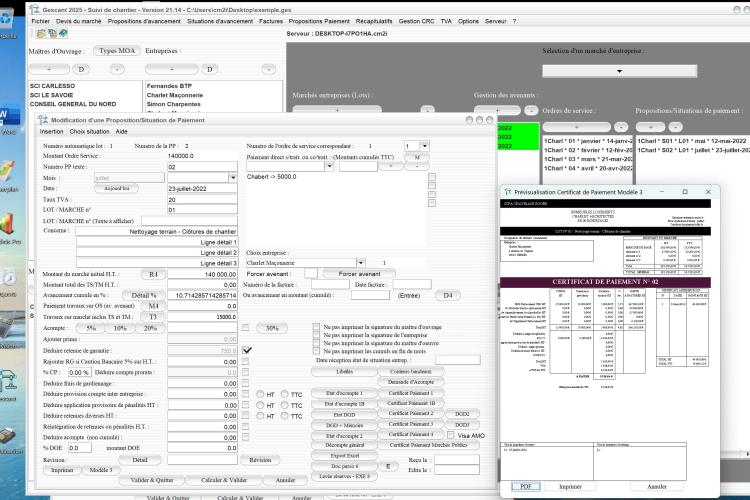
Task: Enable the Visa AMO checkbox
Action: (x=451, y=435)
